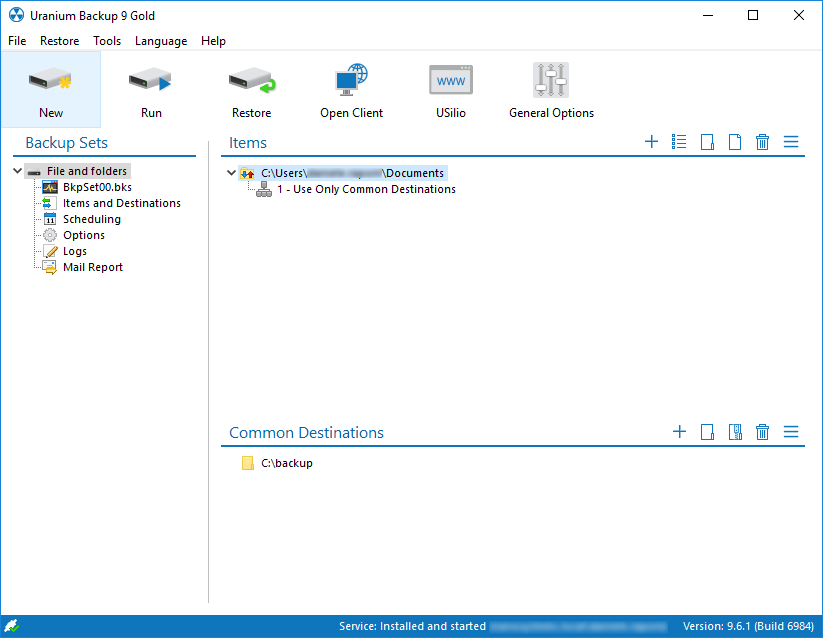Open Logs in the Backup Sets tree
The height and width of the screenshot is (638, 823).
74,251
